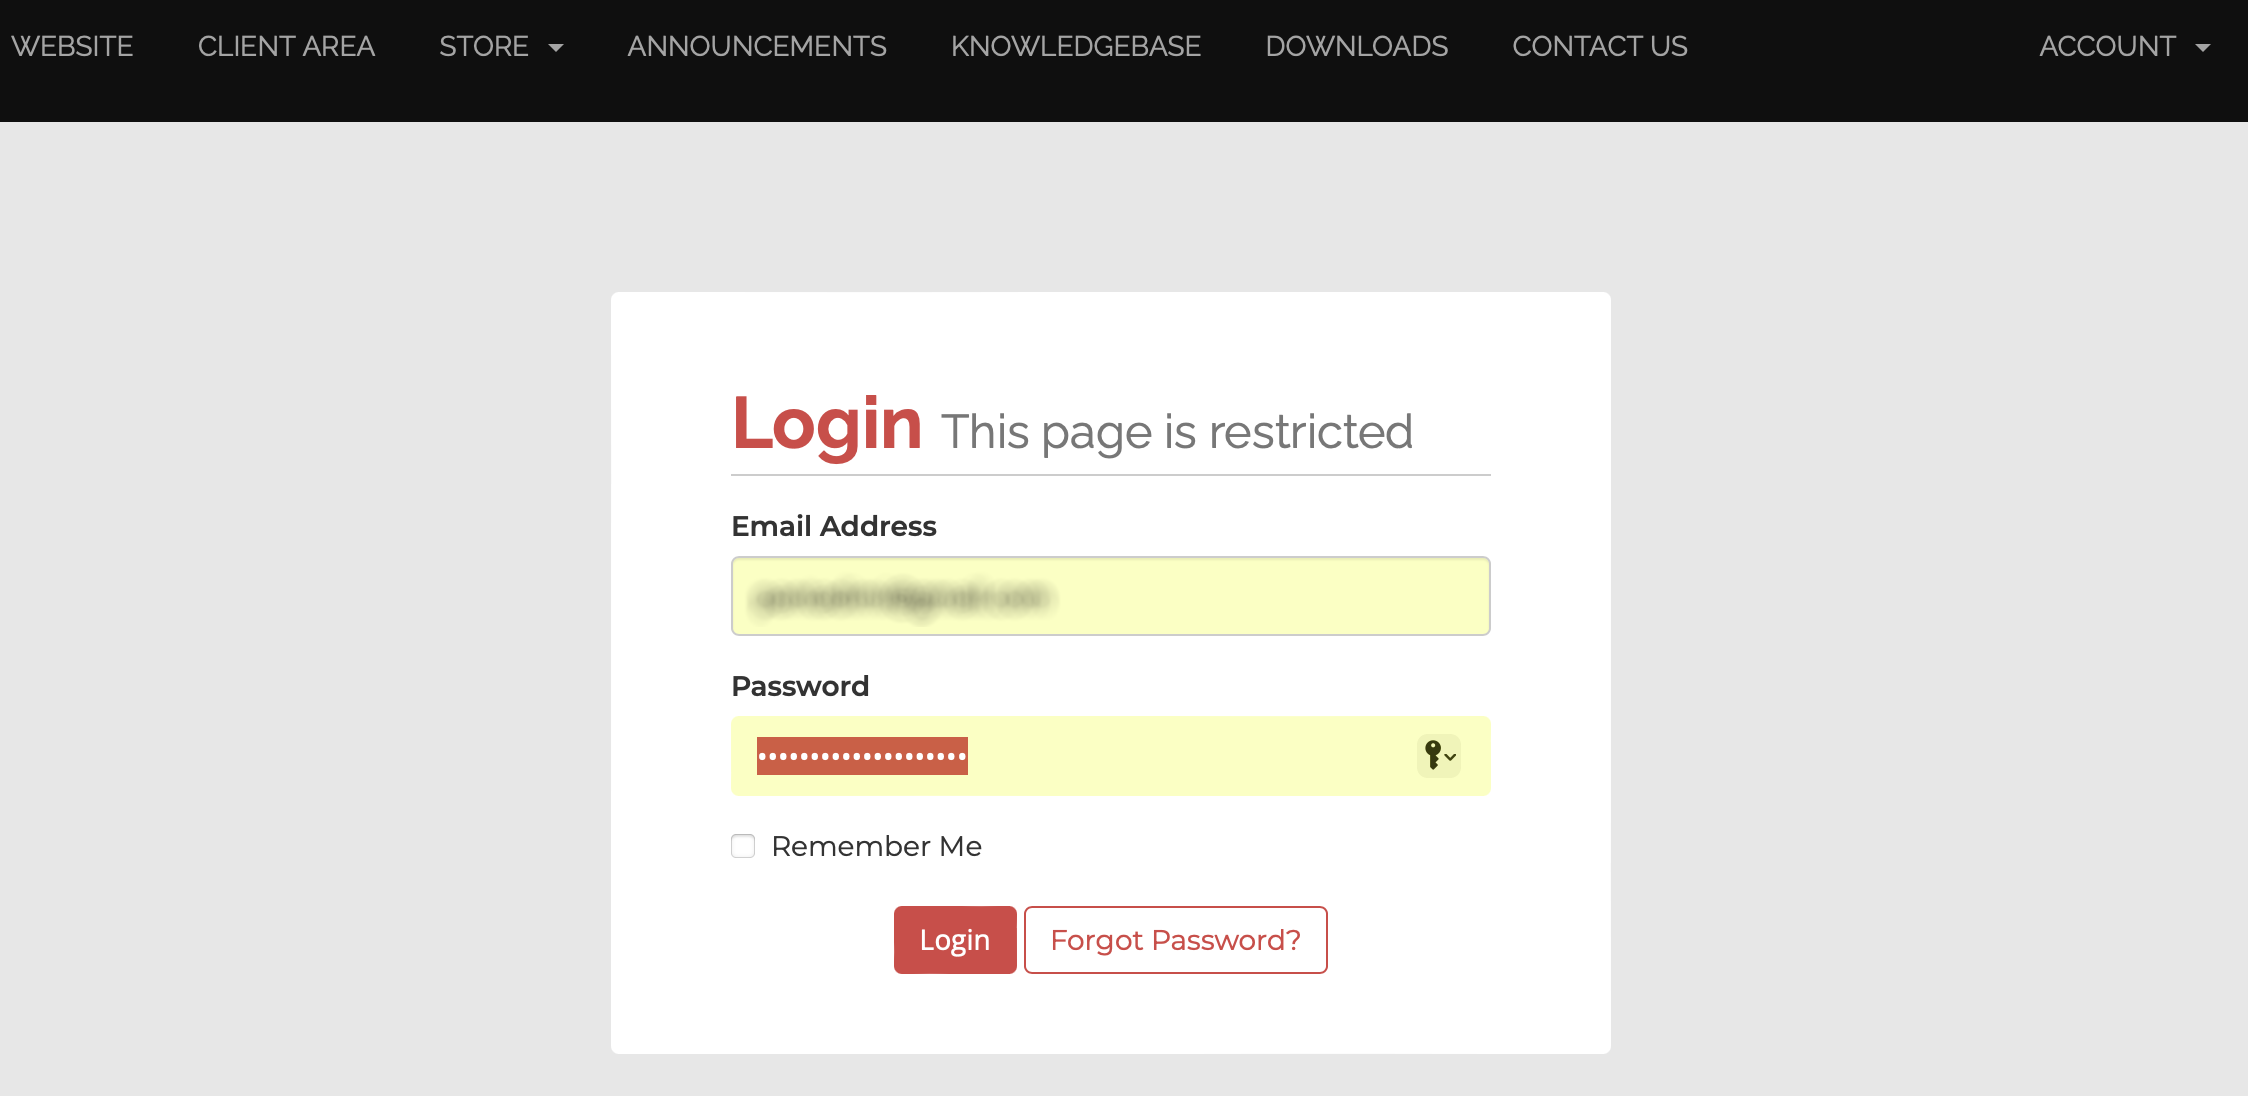This screenshot has height=1096, width=2248.
Task: Click the KNOWLEDGEBASE navigation icon
Action: pyautogui.click(x=1075, y=46)
